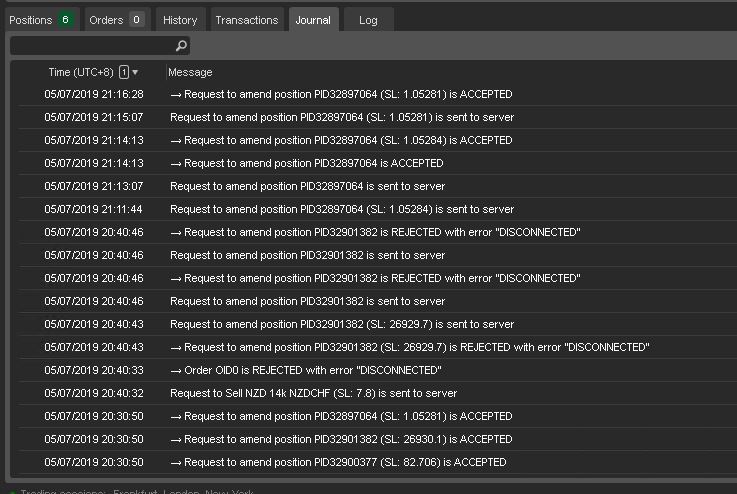Switch to the Transactions tab

[x=247, y=20]
